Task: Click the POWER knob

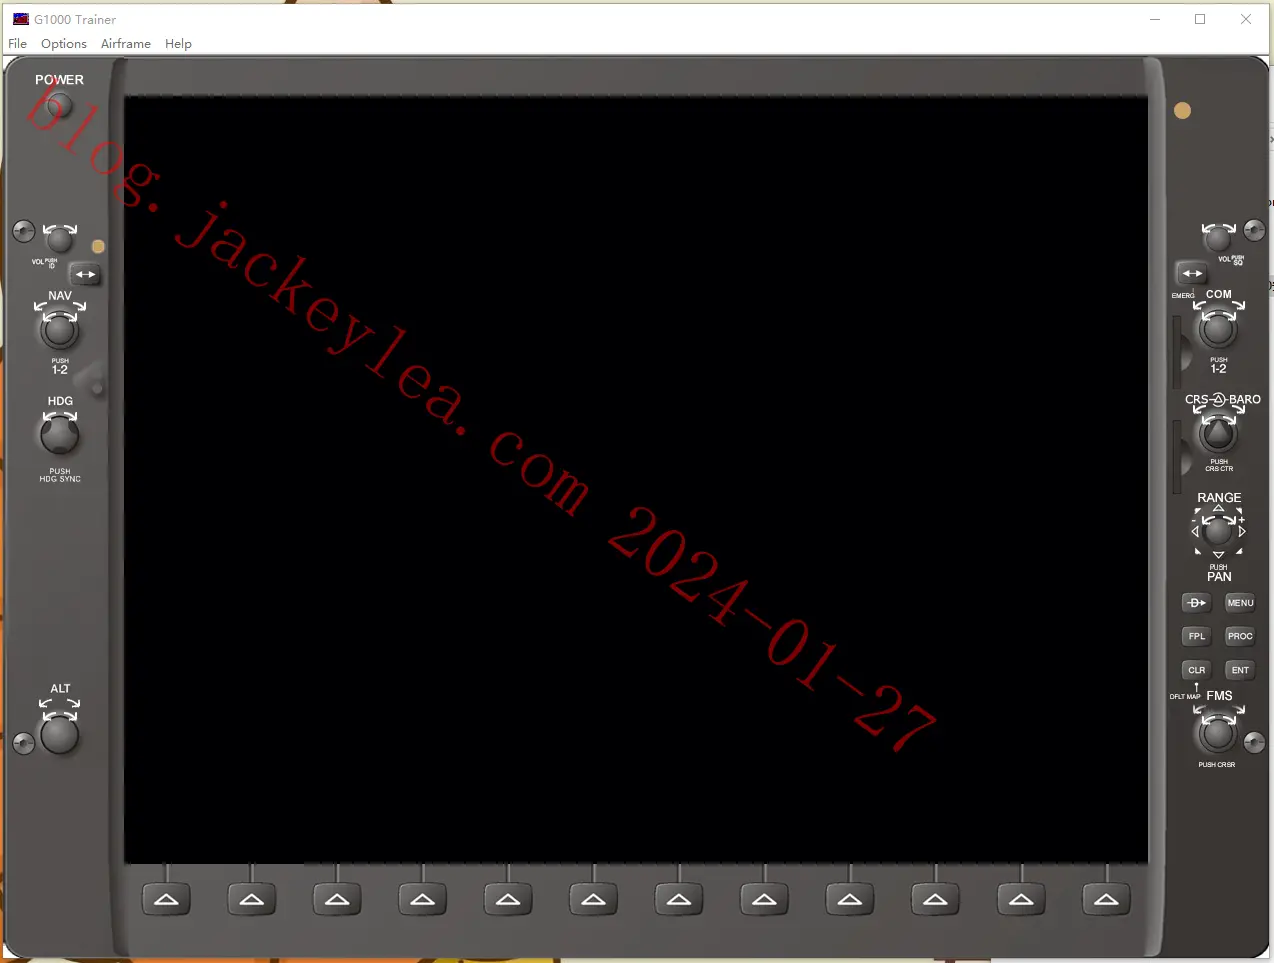Action: tap(60, 104)
